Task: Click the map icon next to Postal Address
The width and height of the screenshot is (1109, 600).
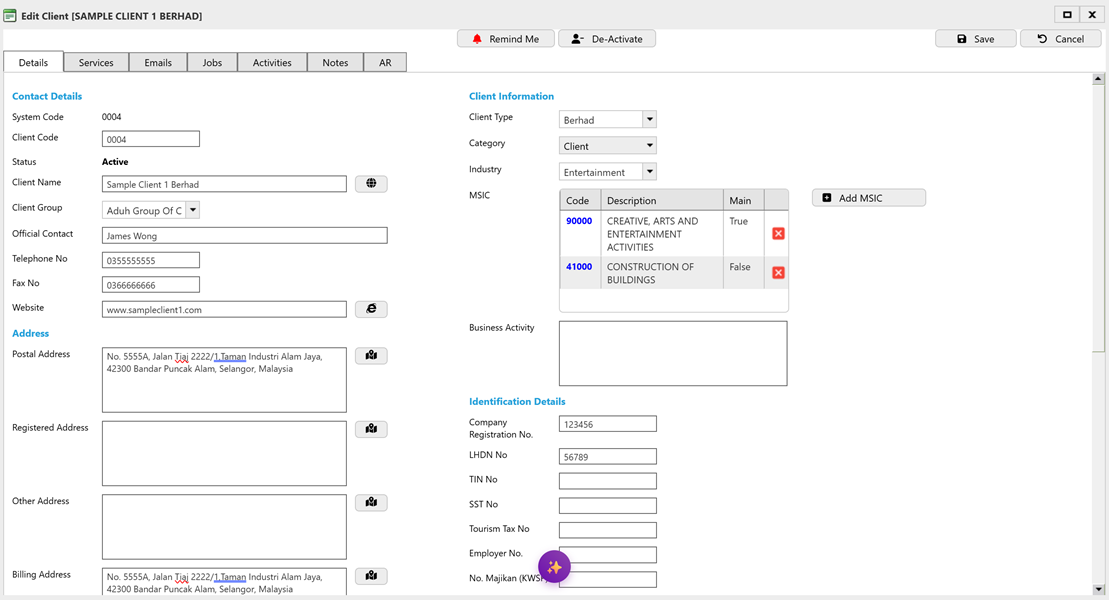Action: [x=371, y=355]
